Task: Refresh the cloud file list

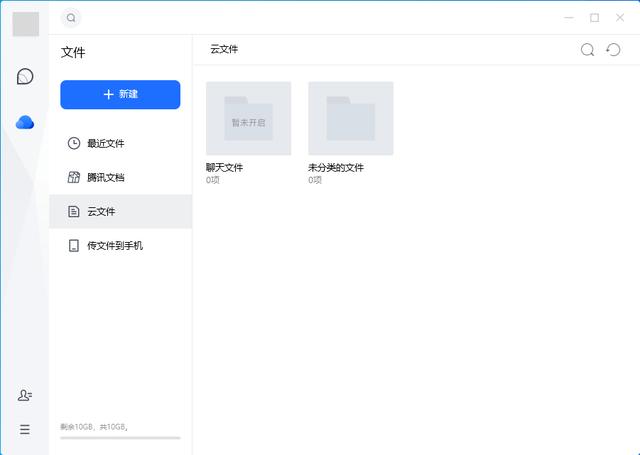Action: pos(614,50)
